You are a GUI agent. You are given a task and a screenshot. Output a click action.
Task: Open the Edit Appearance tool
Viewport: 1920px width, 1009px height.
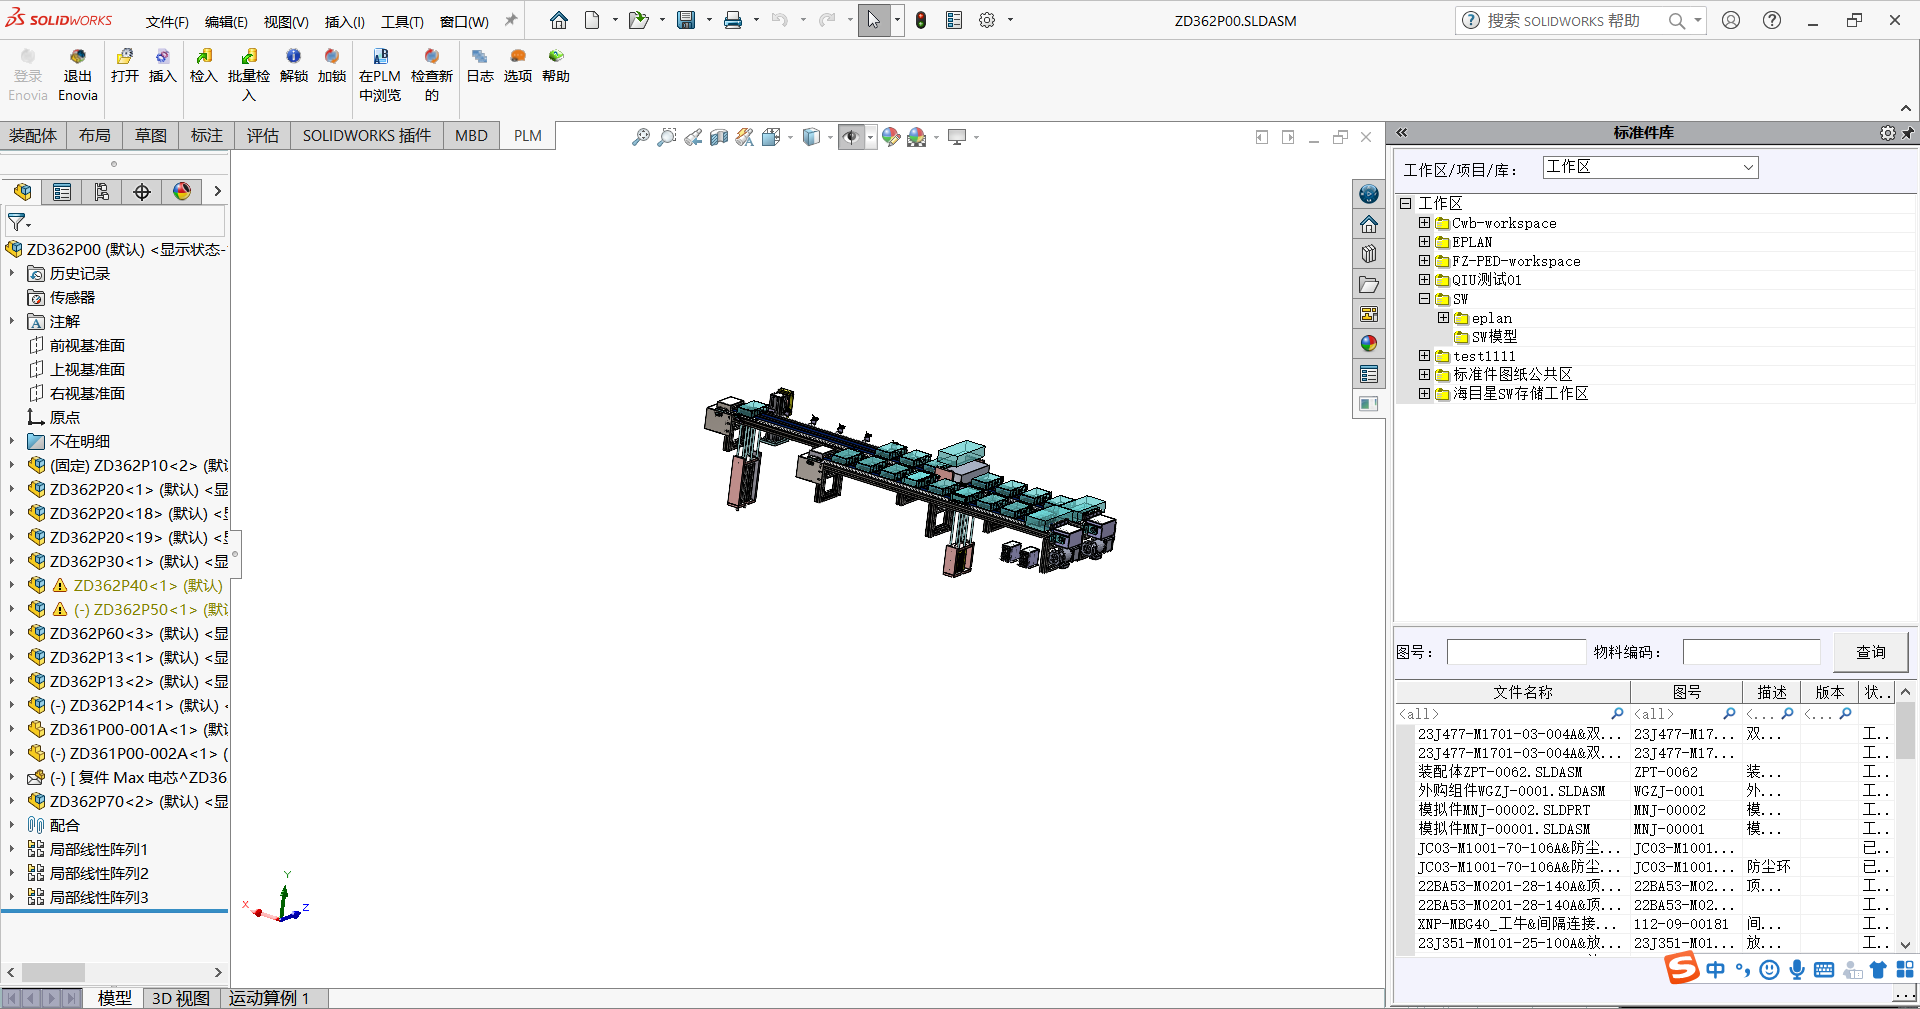890,137
